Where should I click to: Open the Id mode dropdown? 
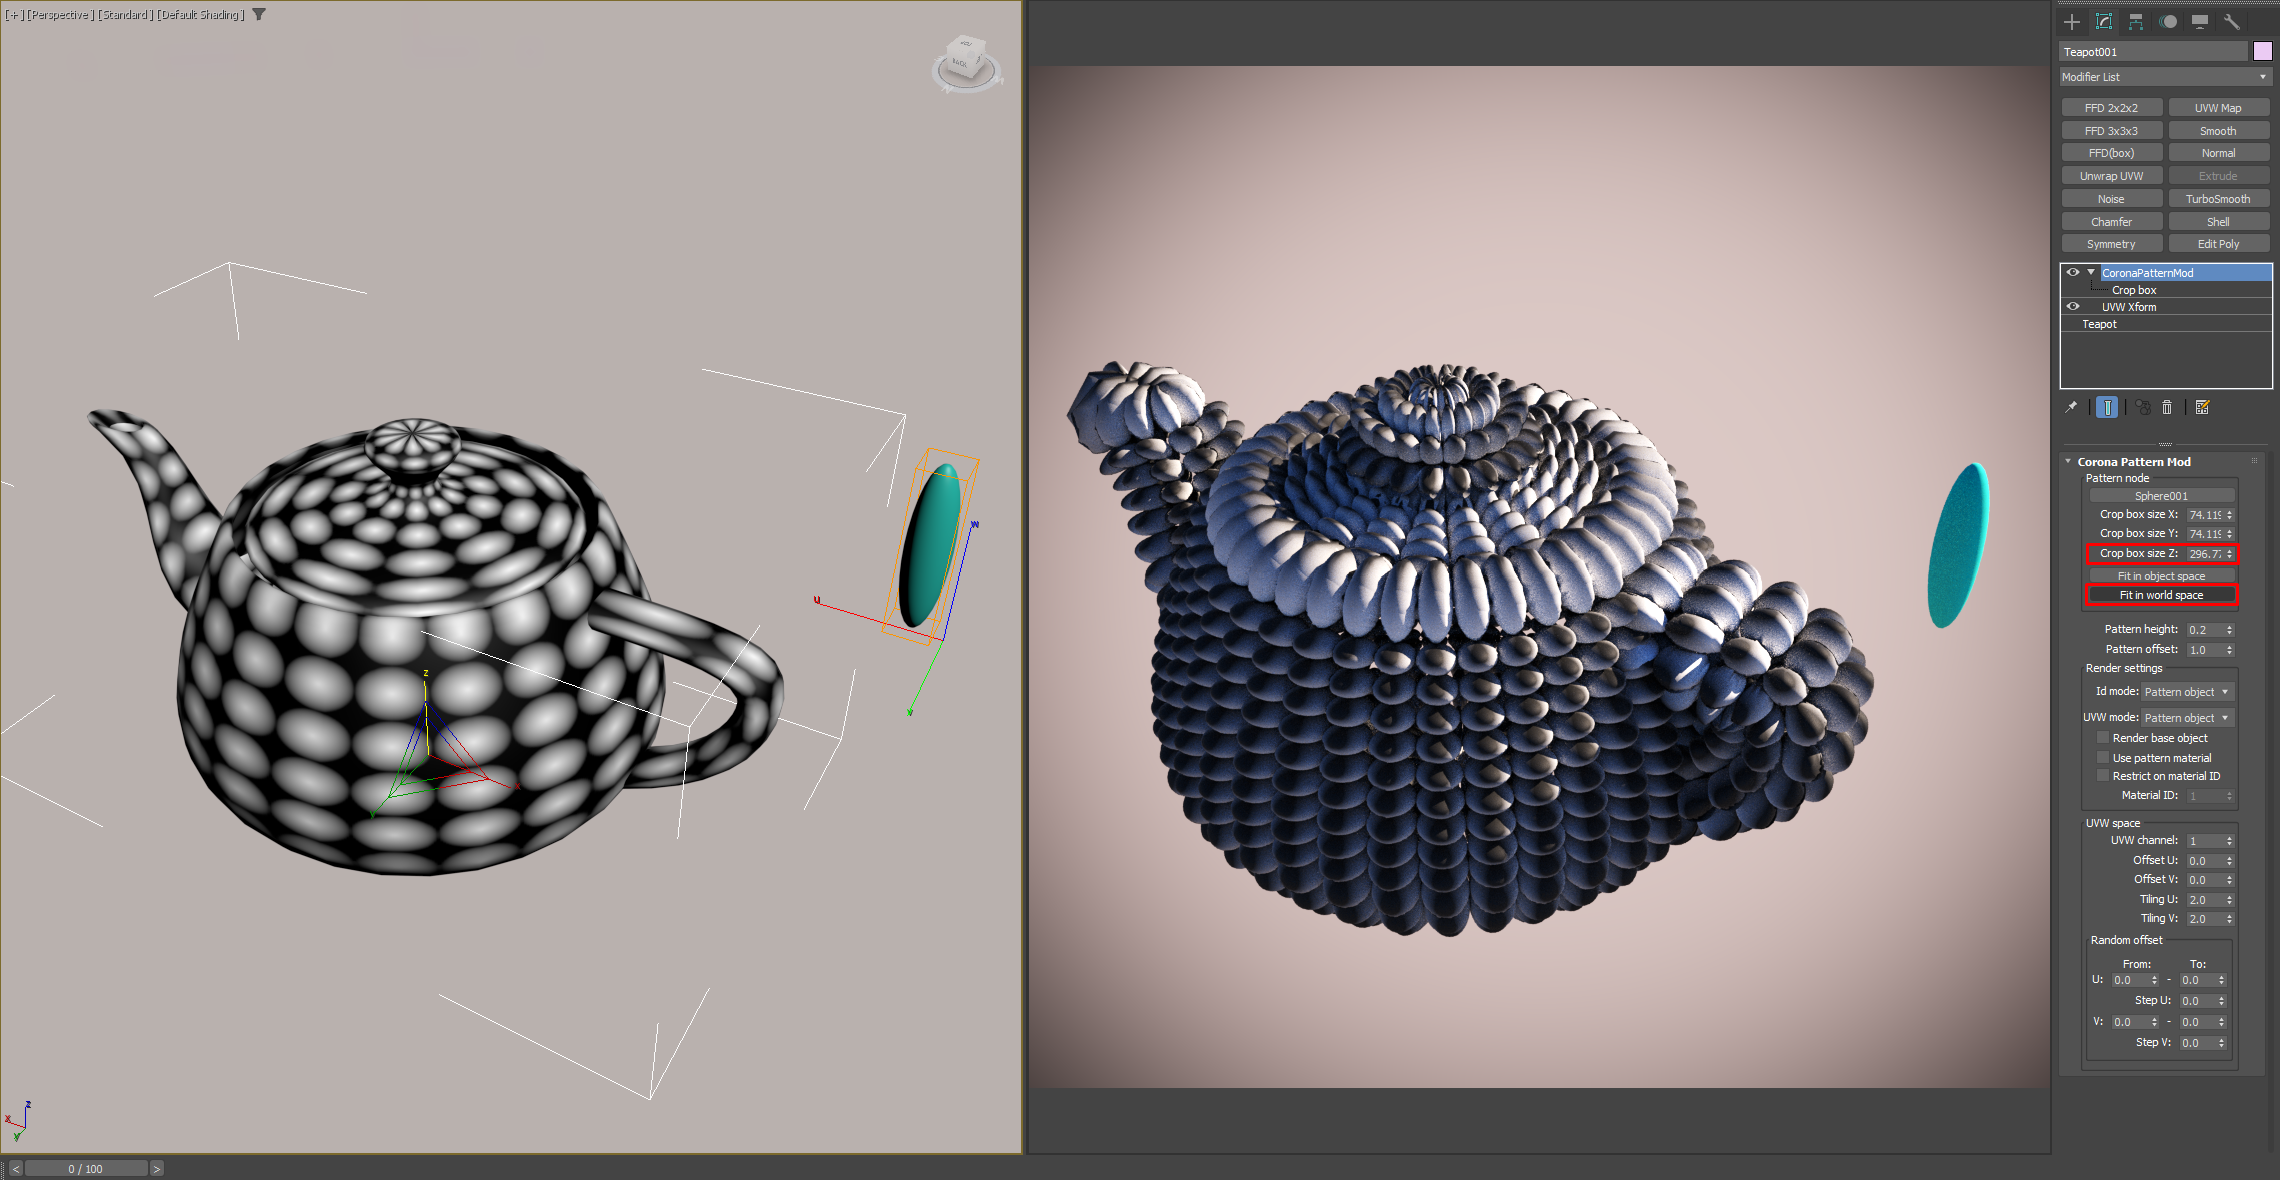pos(2187,692)
